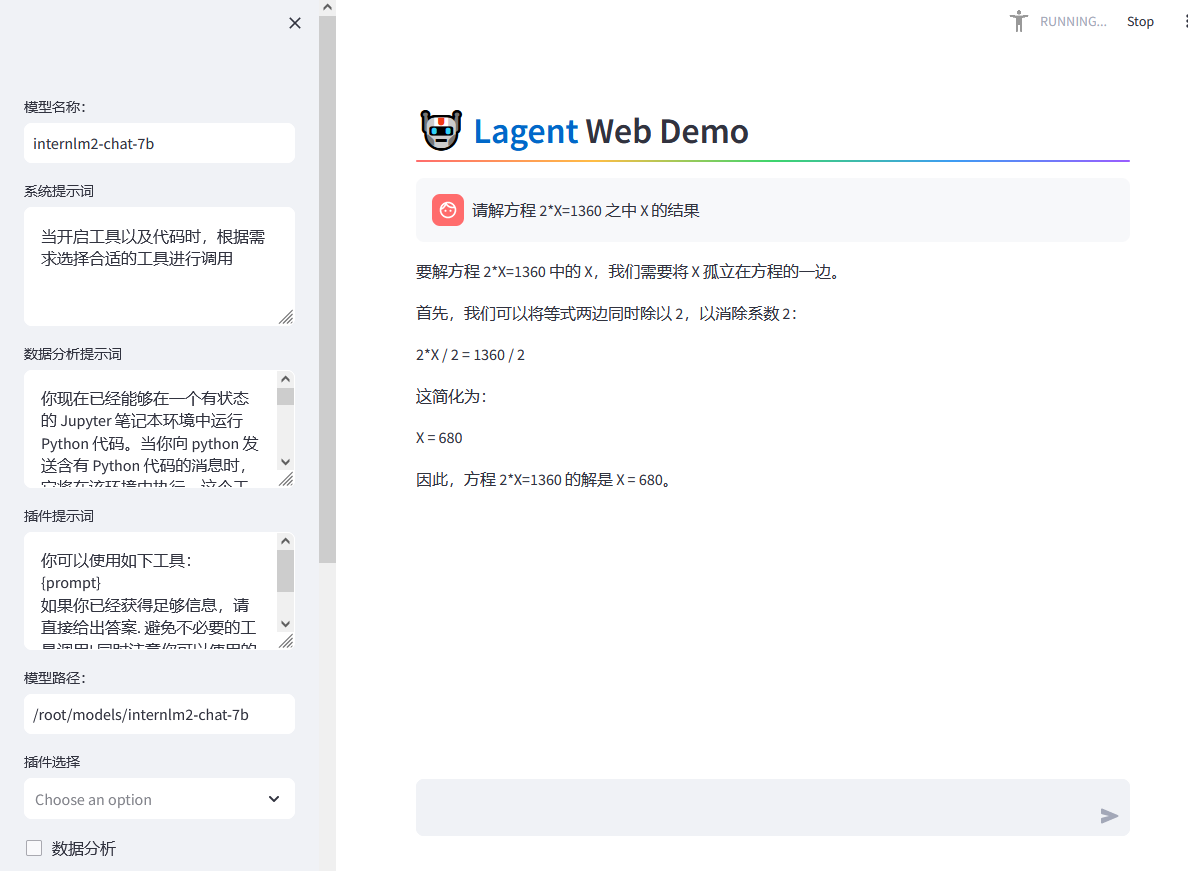1188x871 pixels.
Task: Click the line '2*X / 2 = 1360 / 2'
Action: 471,354
